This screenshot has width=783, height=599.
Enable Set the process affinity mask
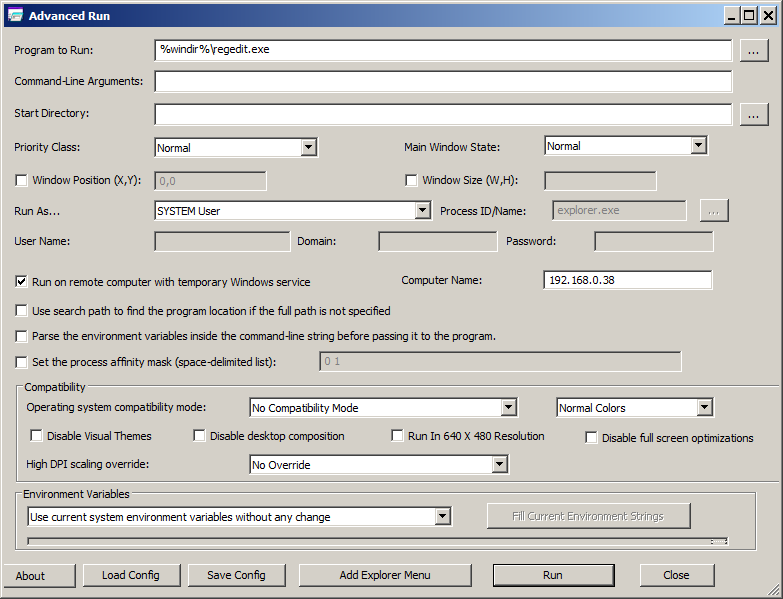pos(21,362)
